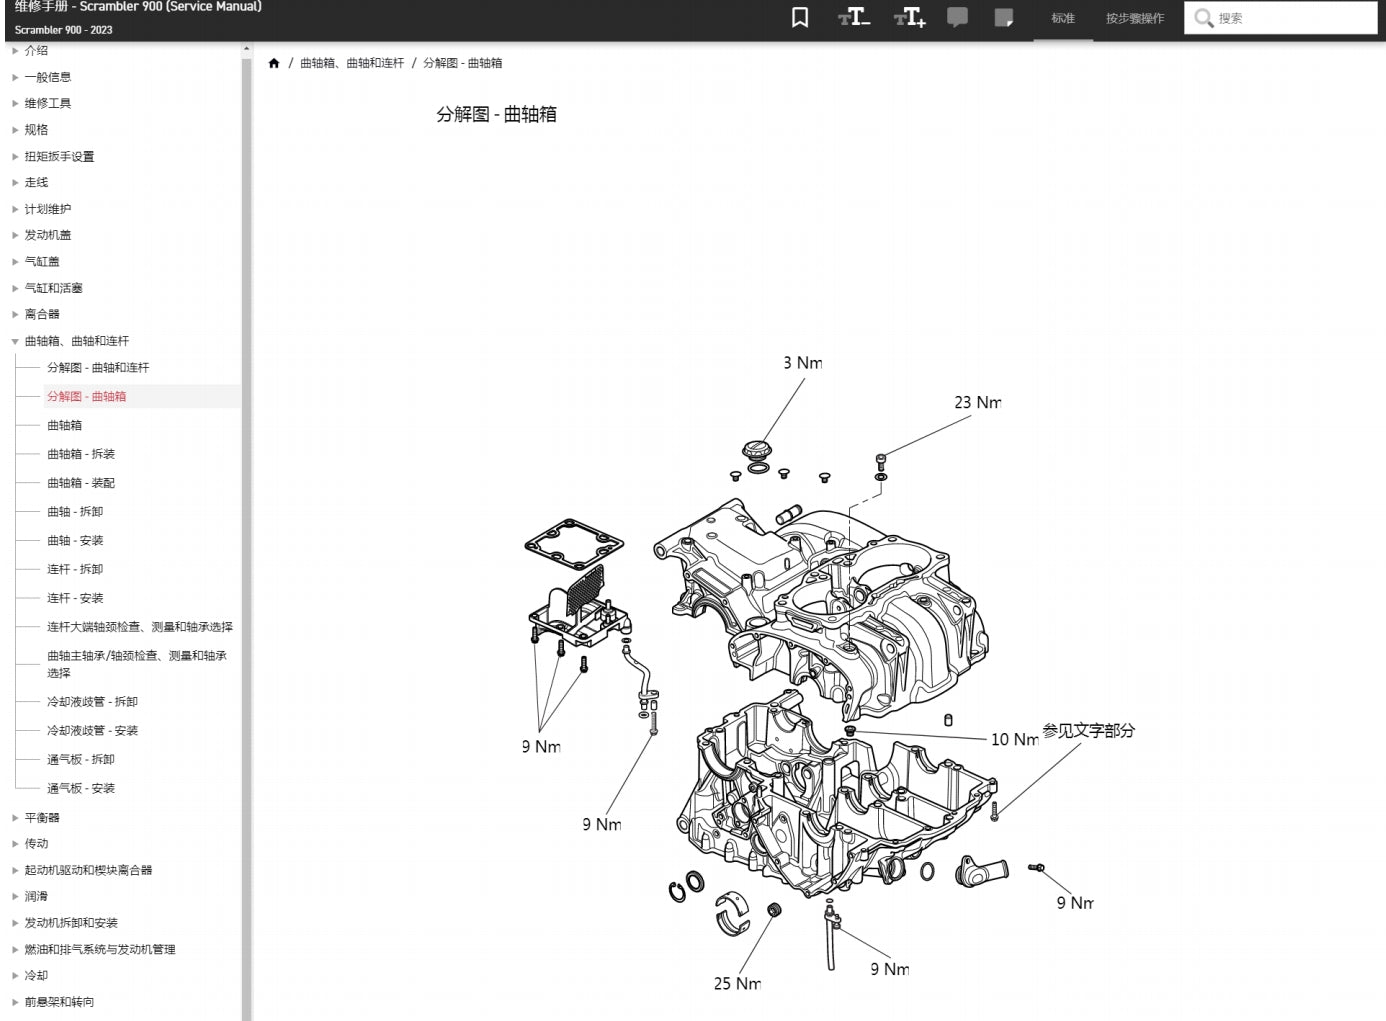Image resolution: width=1386 pixels, height=1021 pixels.
Task: Click the home icon in the breadcrumb
Action: (x=274, y=62)
